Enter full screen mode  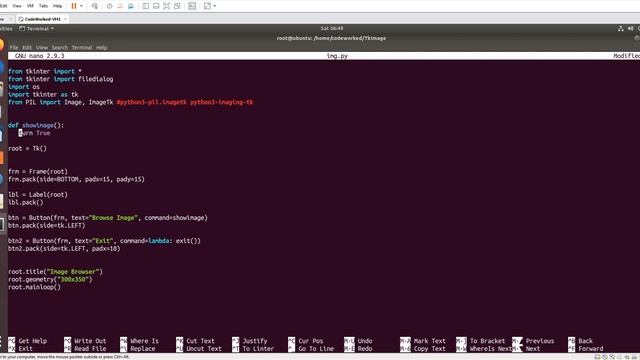(167, 6)
